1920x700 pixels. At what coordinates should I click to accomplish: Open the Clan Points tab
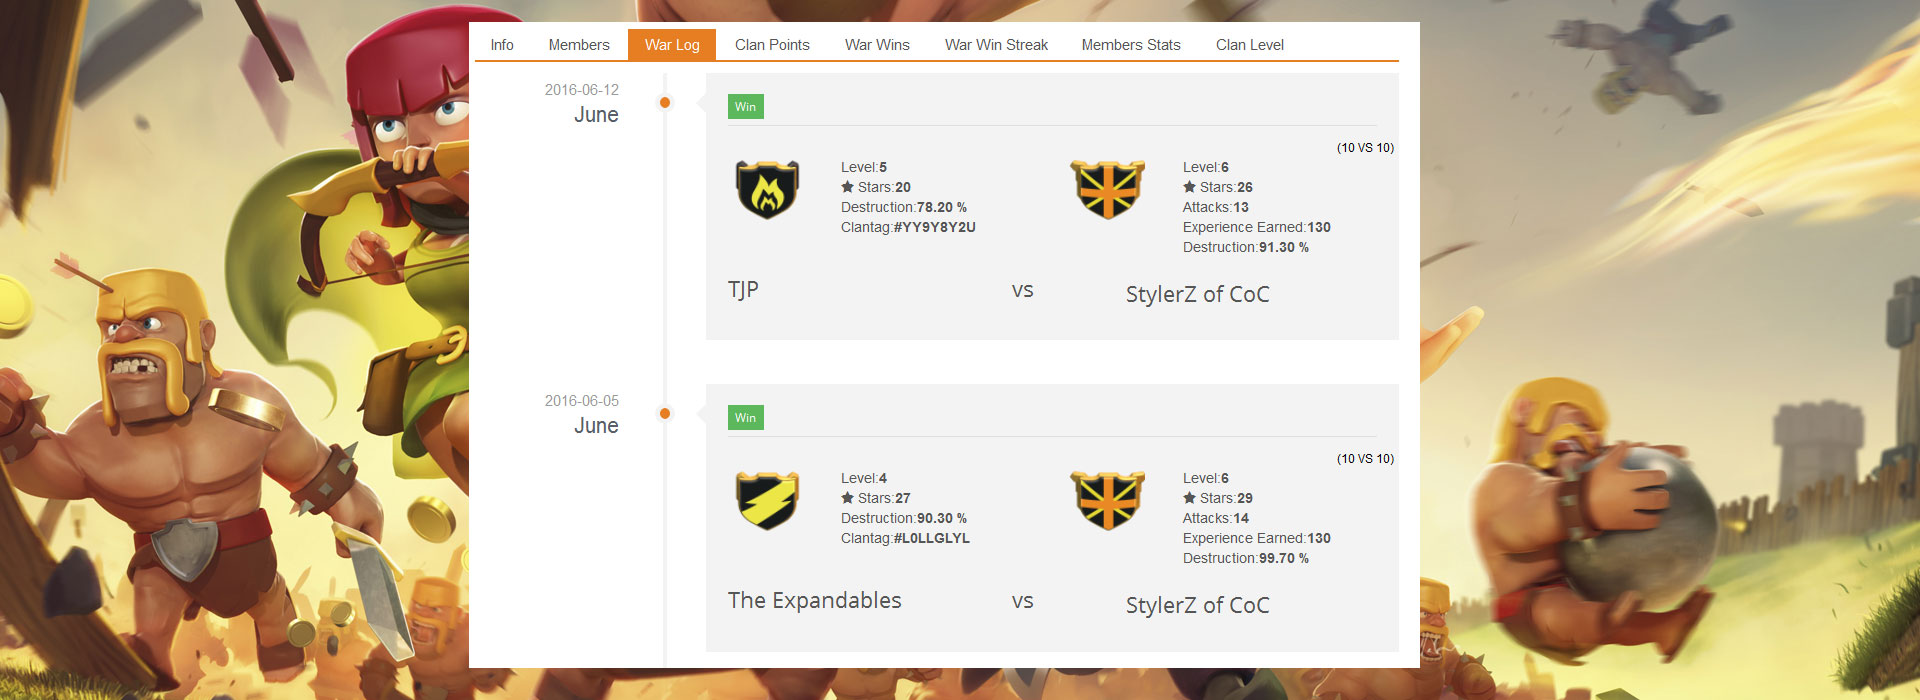pyautogui.click(x=772, y=45)
